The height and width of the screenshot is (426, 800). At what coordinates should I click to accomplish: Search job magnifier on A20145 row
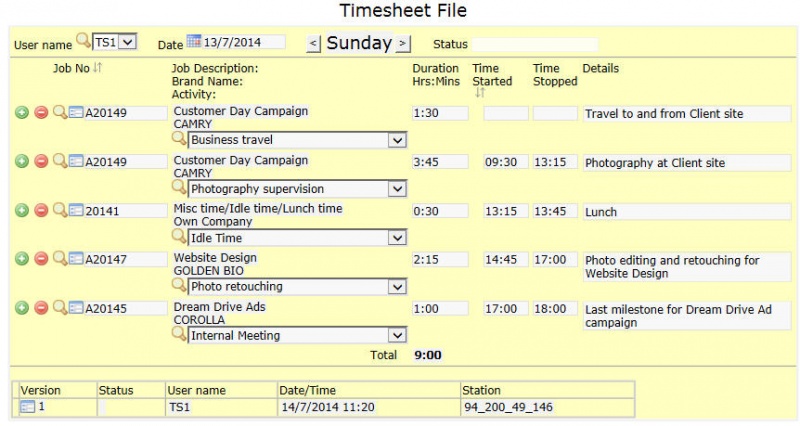[x=60, y=307]
